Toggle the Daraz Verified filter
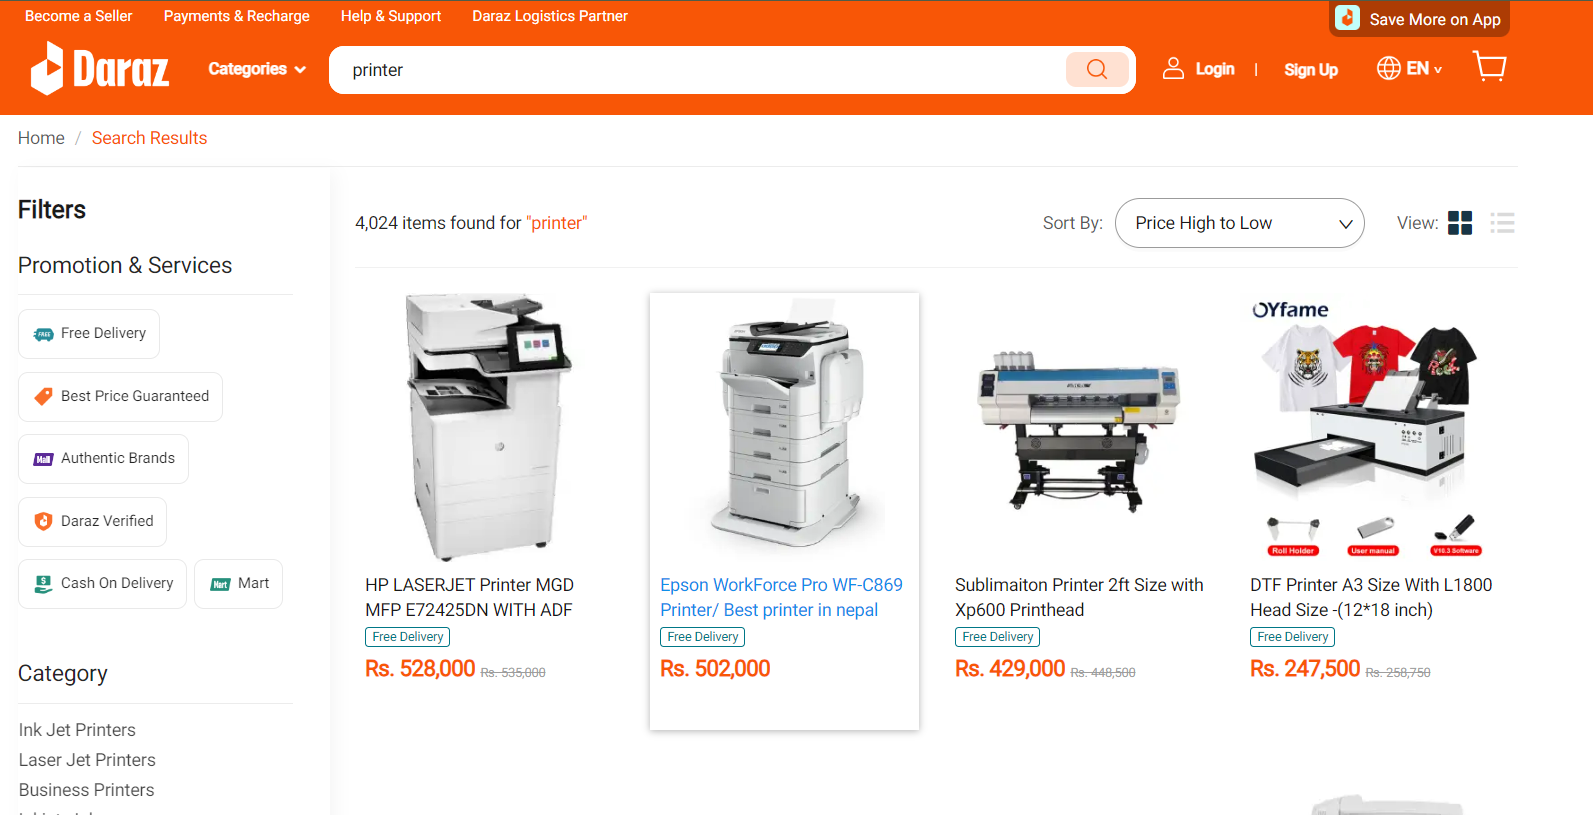Viewport: 1593px width, 815px height. [92, 522]
